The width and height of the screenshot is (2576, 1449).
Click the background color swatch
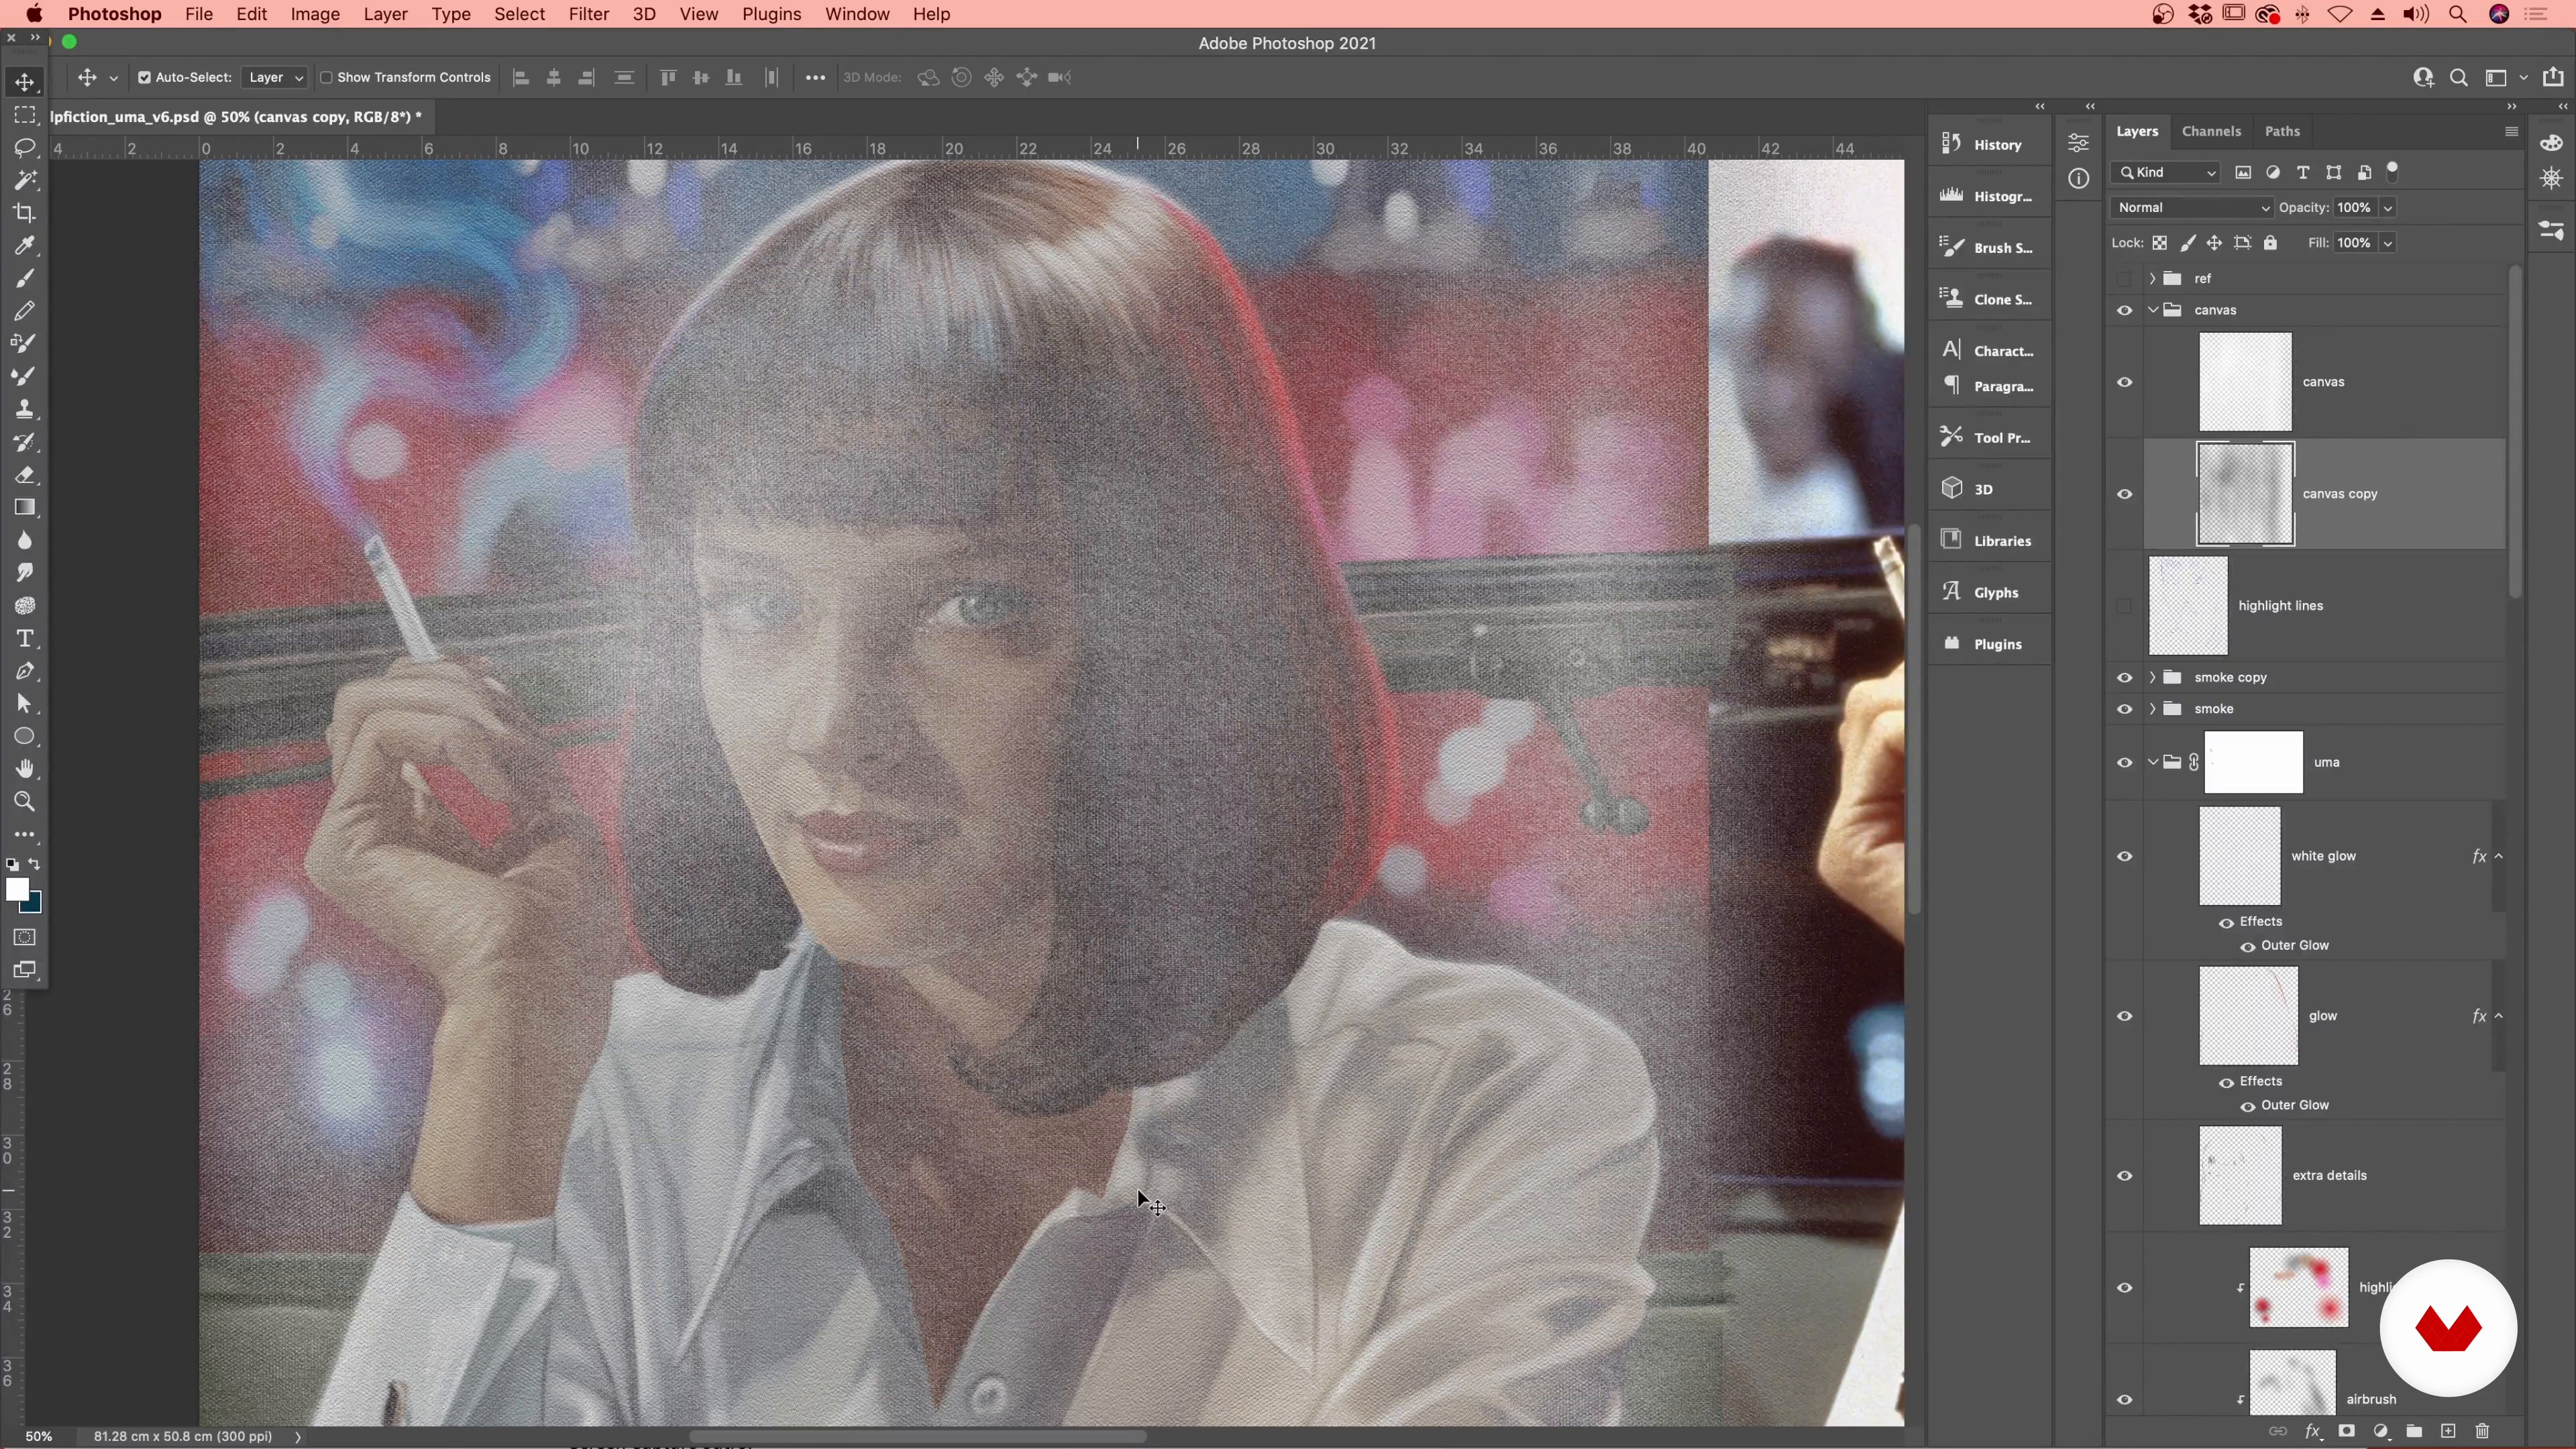(x=35, y=904)
